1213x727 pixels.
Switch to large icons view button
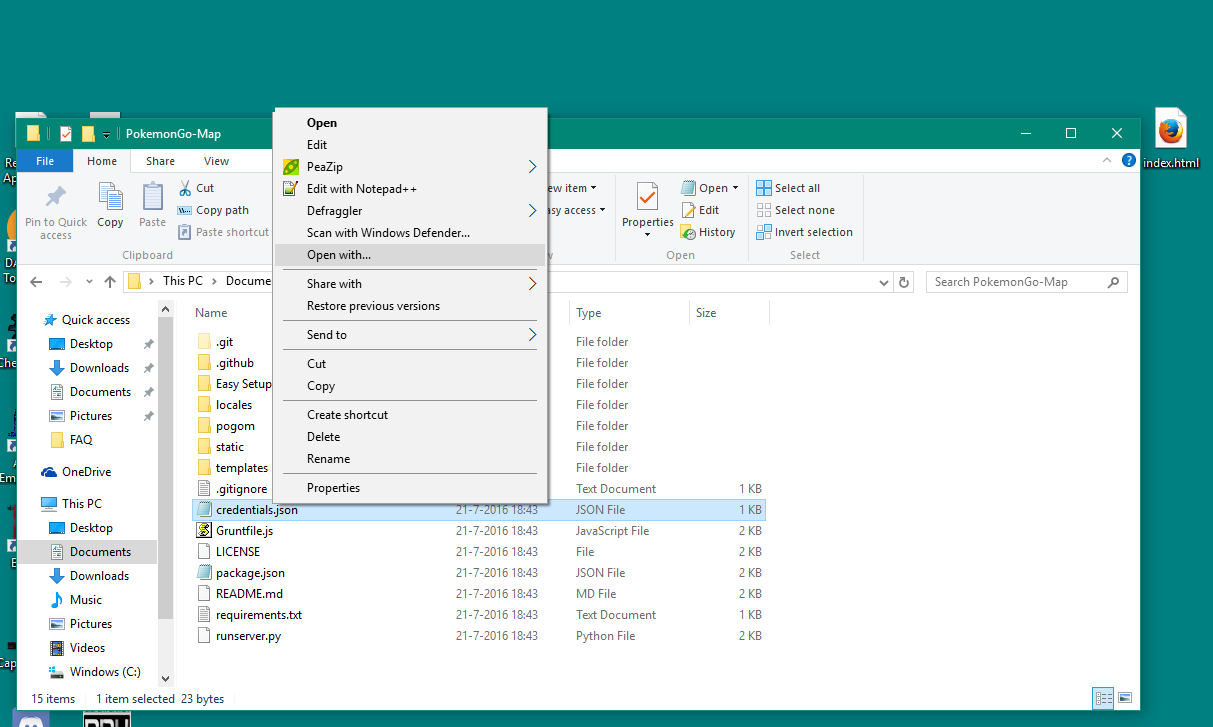coord(1125,698)
